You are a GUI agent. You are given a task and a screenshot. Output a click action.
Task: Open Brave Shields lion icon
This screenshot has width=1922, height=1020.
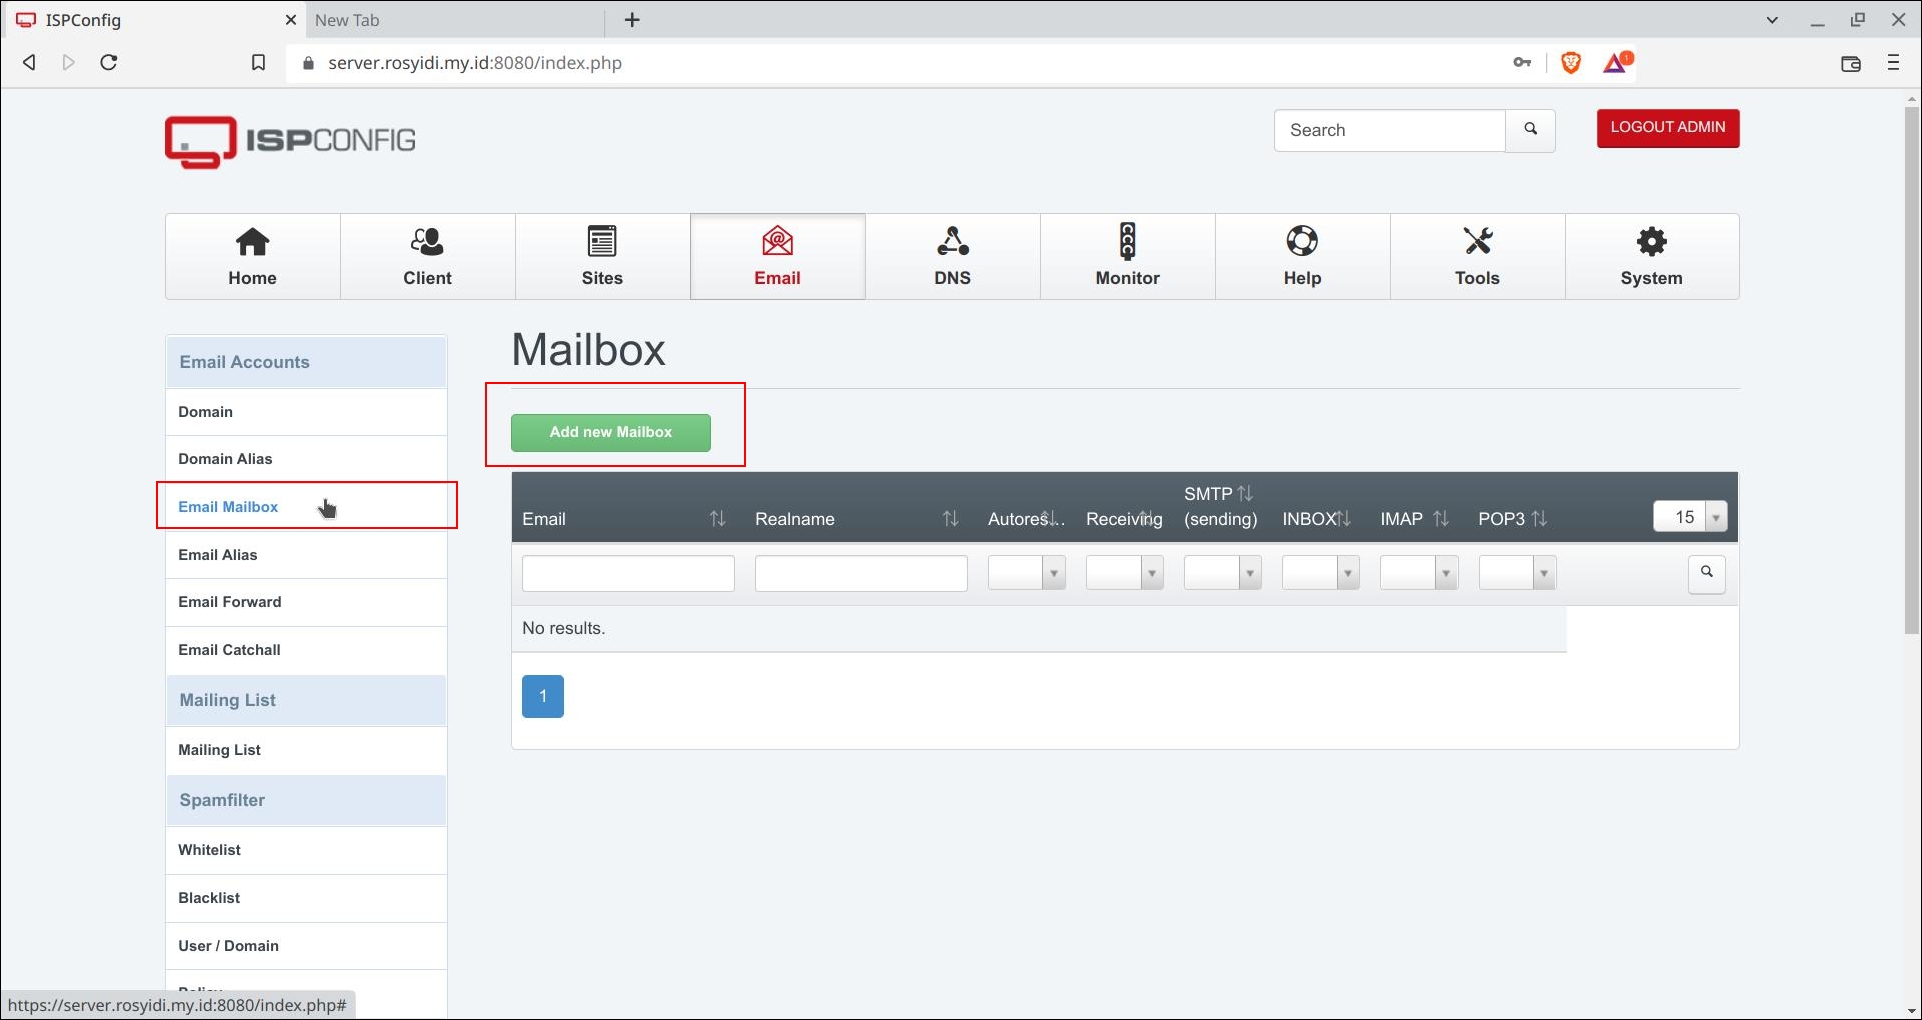point(1571,63)
